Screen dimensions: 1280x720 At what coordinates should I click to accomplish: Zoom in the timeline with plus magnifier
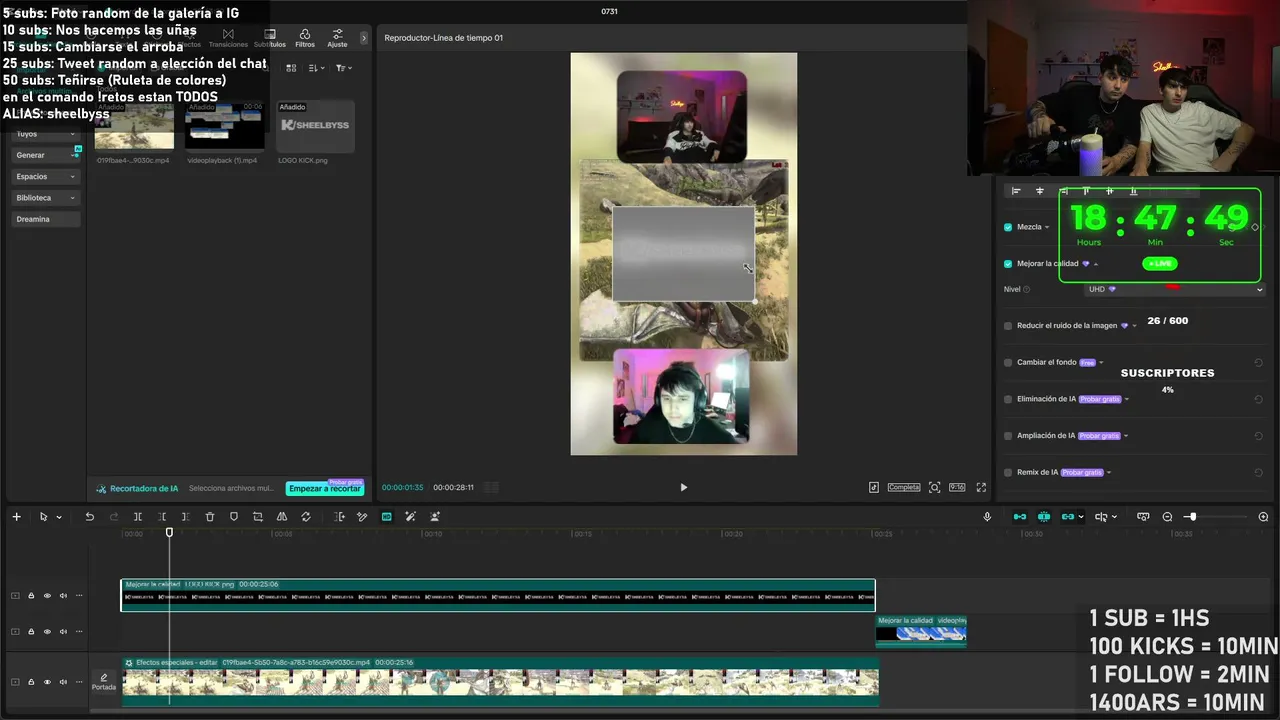point(1263,517)
